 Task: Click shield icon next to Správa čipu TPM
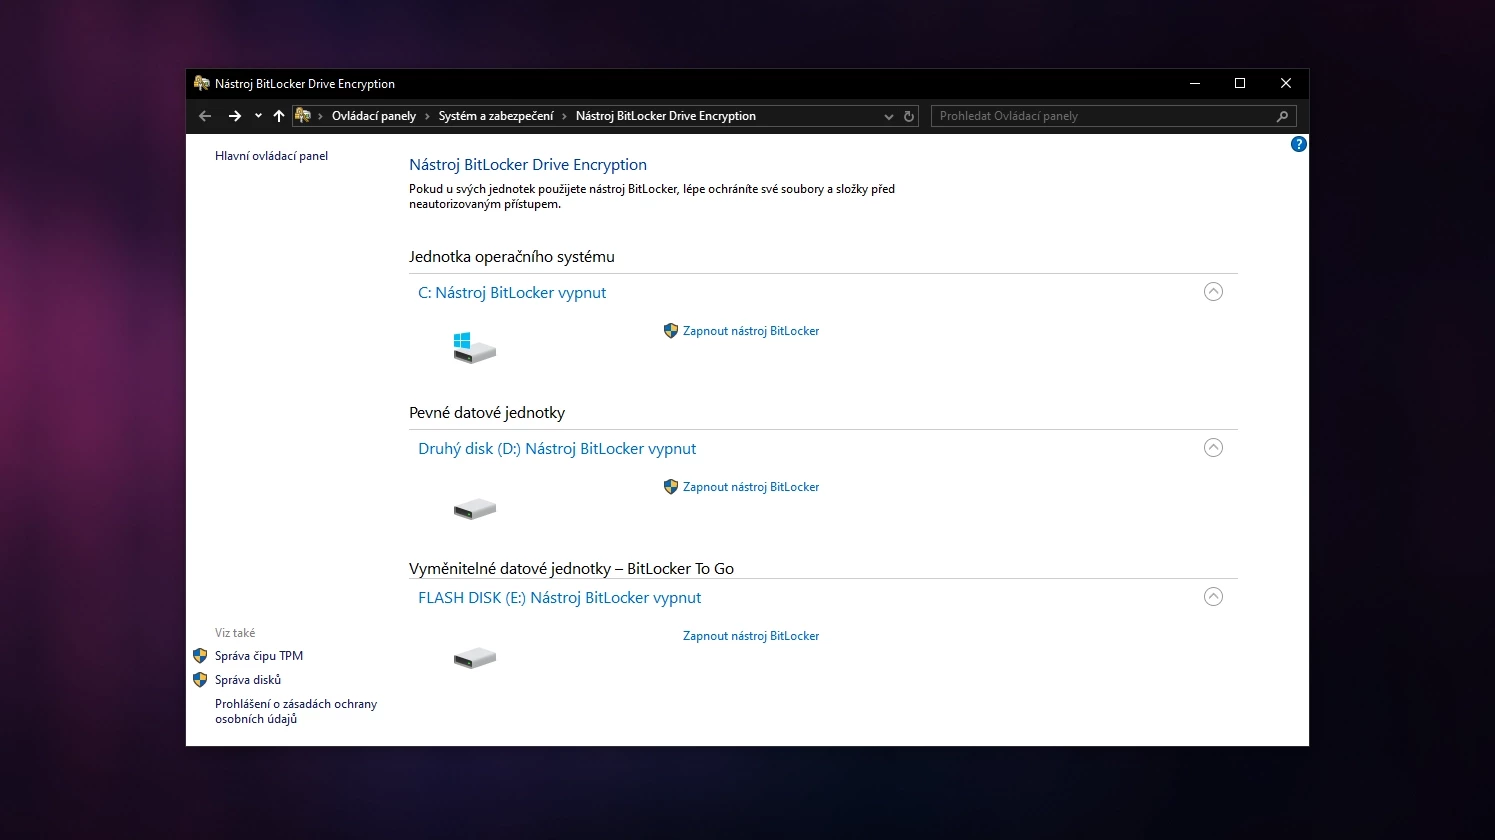pos(200,656)
